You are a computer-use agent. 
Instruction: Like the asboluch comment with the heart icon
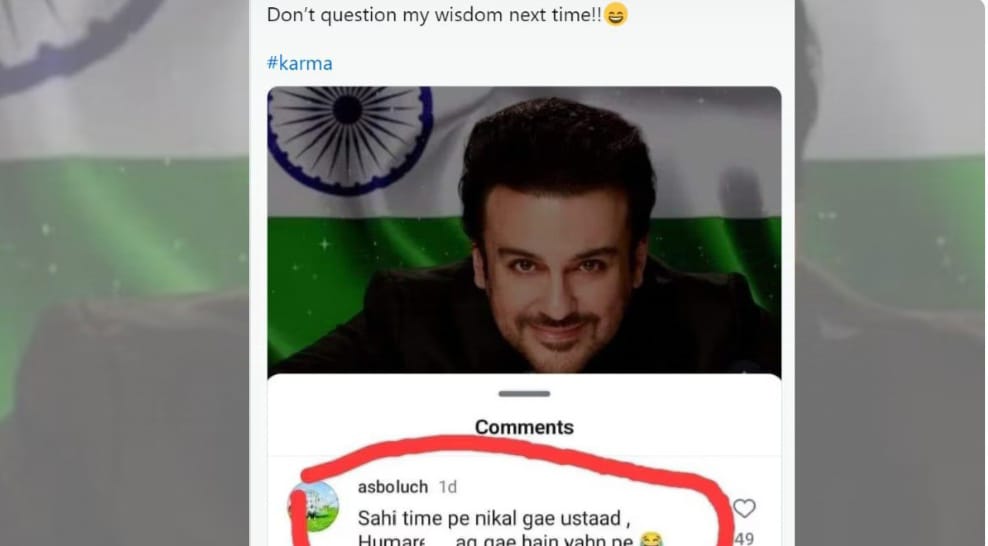pos(744,508)
